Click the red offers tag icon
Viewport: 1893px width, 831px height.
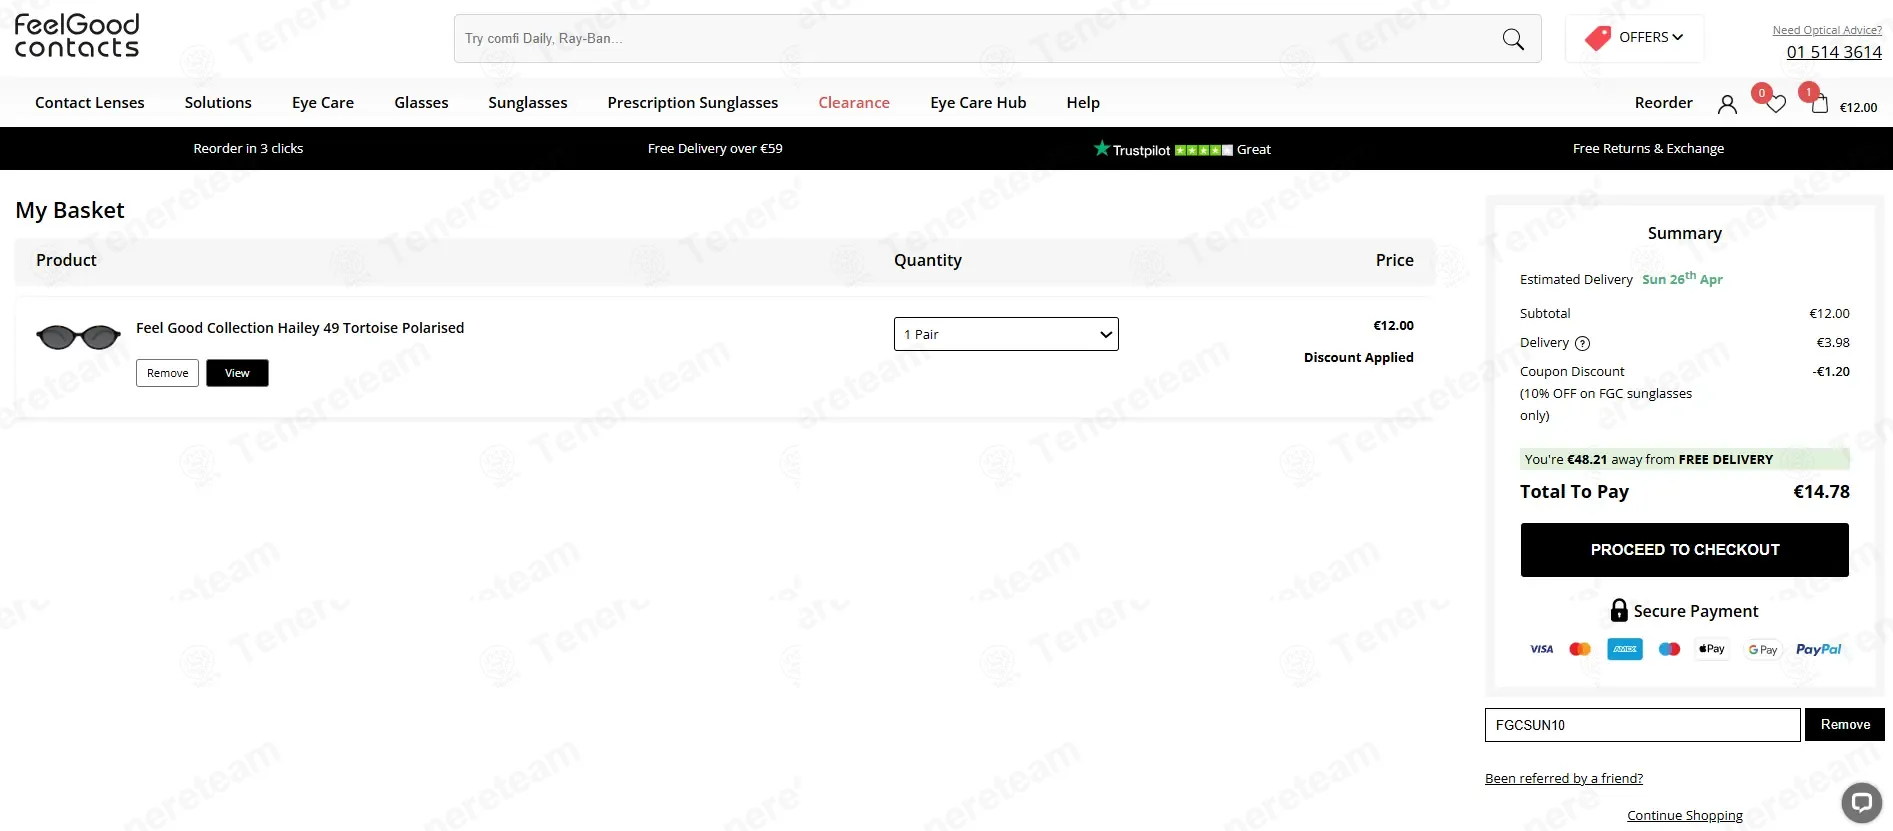point(1598,38)
